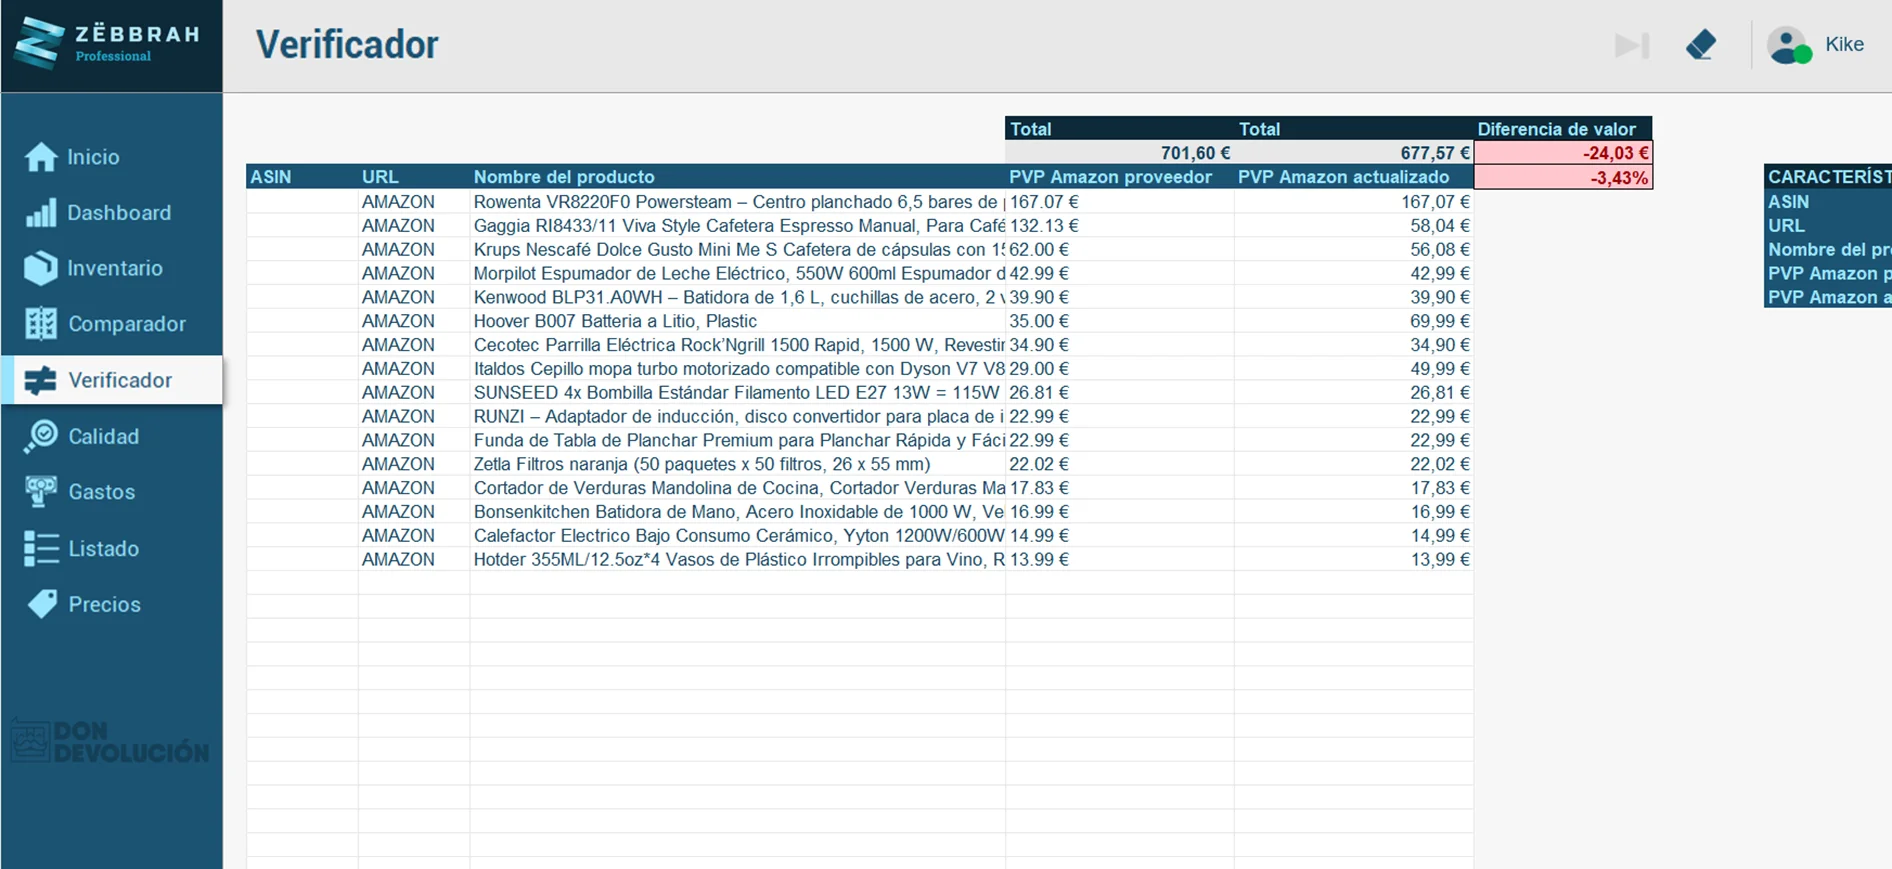Screen dimensions: 1892x869
Task: Click the RUNZI Adaptador de inducción product
Action: coord(738,417)
